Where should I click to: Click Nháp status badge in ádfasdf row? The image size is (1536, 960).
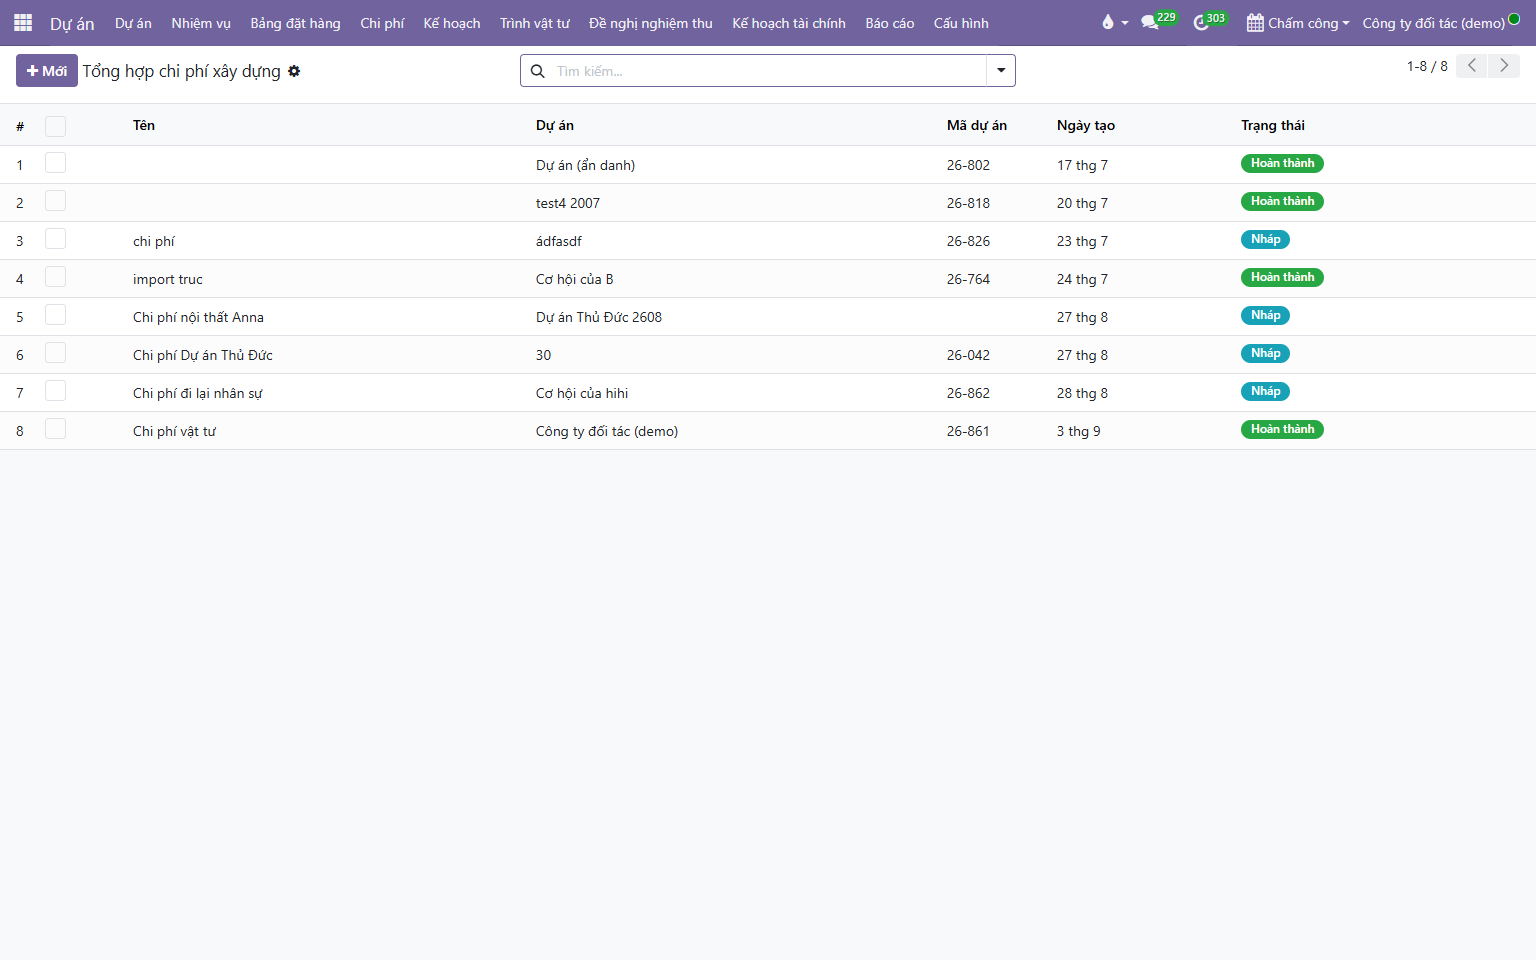pos(1265,239)
